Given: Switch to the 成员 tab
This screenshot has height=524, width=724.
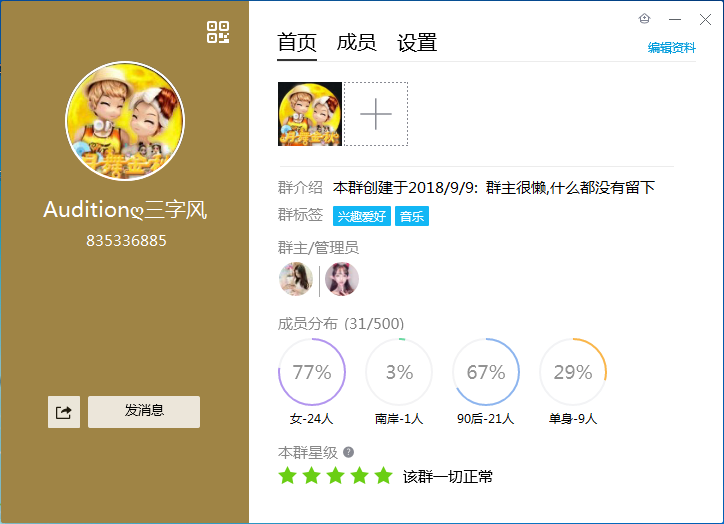Looking at the screenshot, I should point(356,43).
